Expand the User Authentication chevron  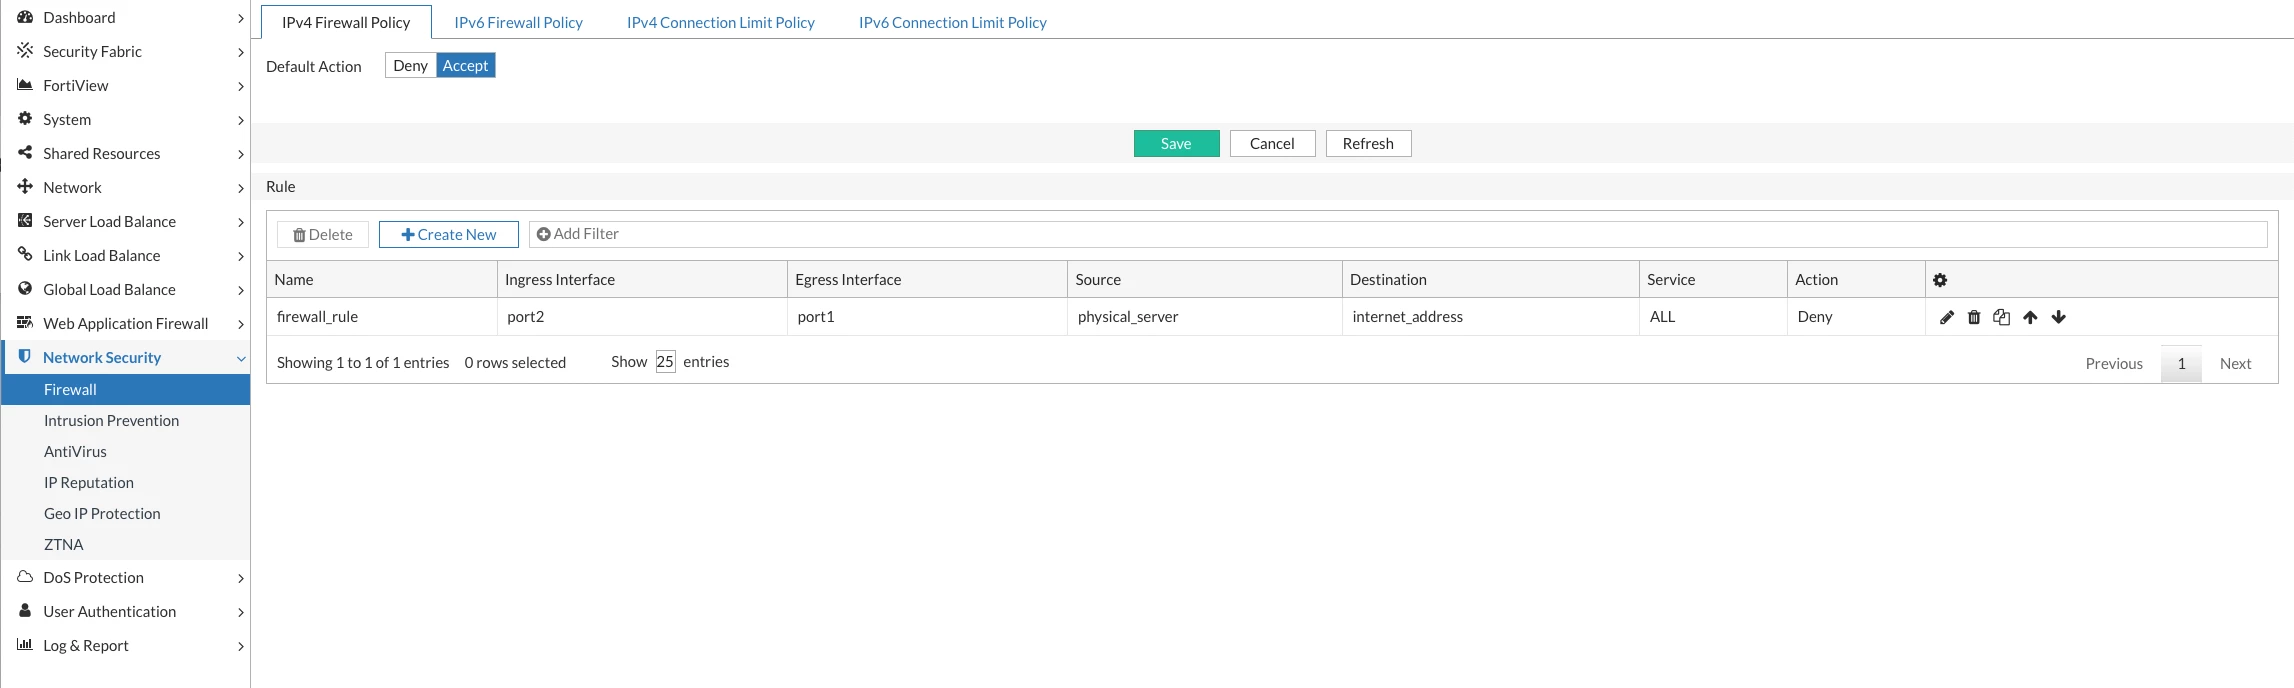(241, 612)
